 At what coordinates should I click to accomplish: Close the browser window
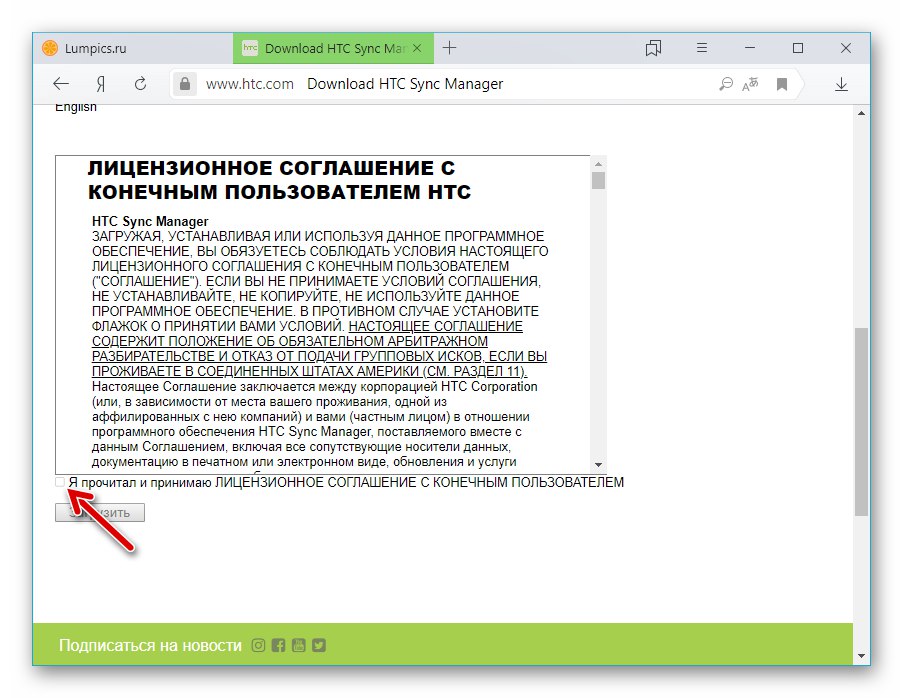(845, 48)
